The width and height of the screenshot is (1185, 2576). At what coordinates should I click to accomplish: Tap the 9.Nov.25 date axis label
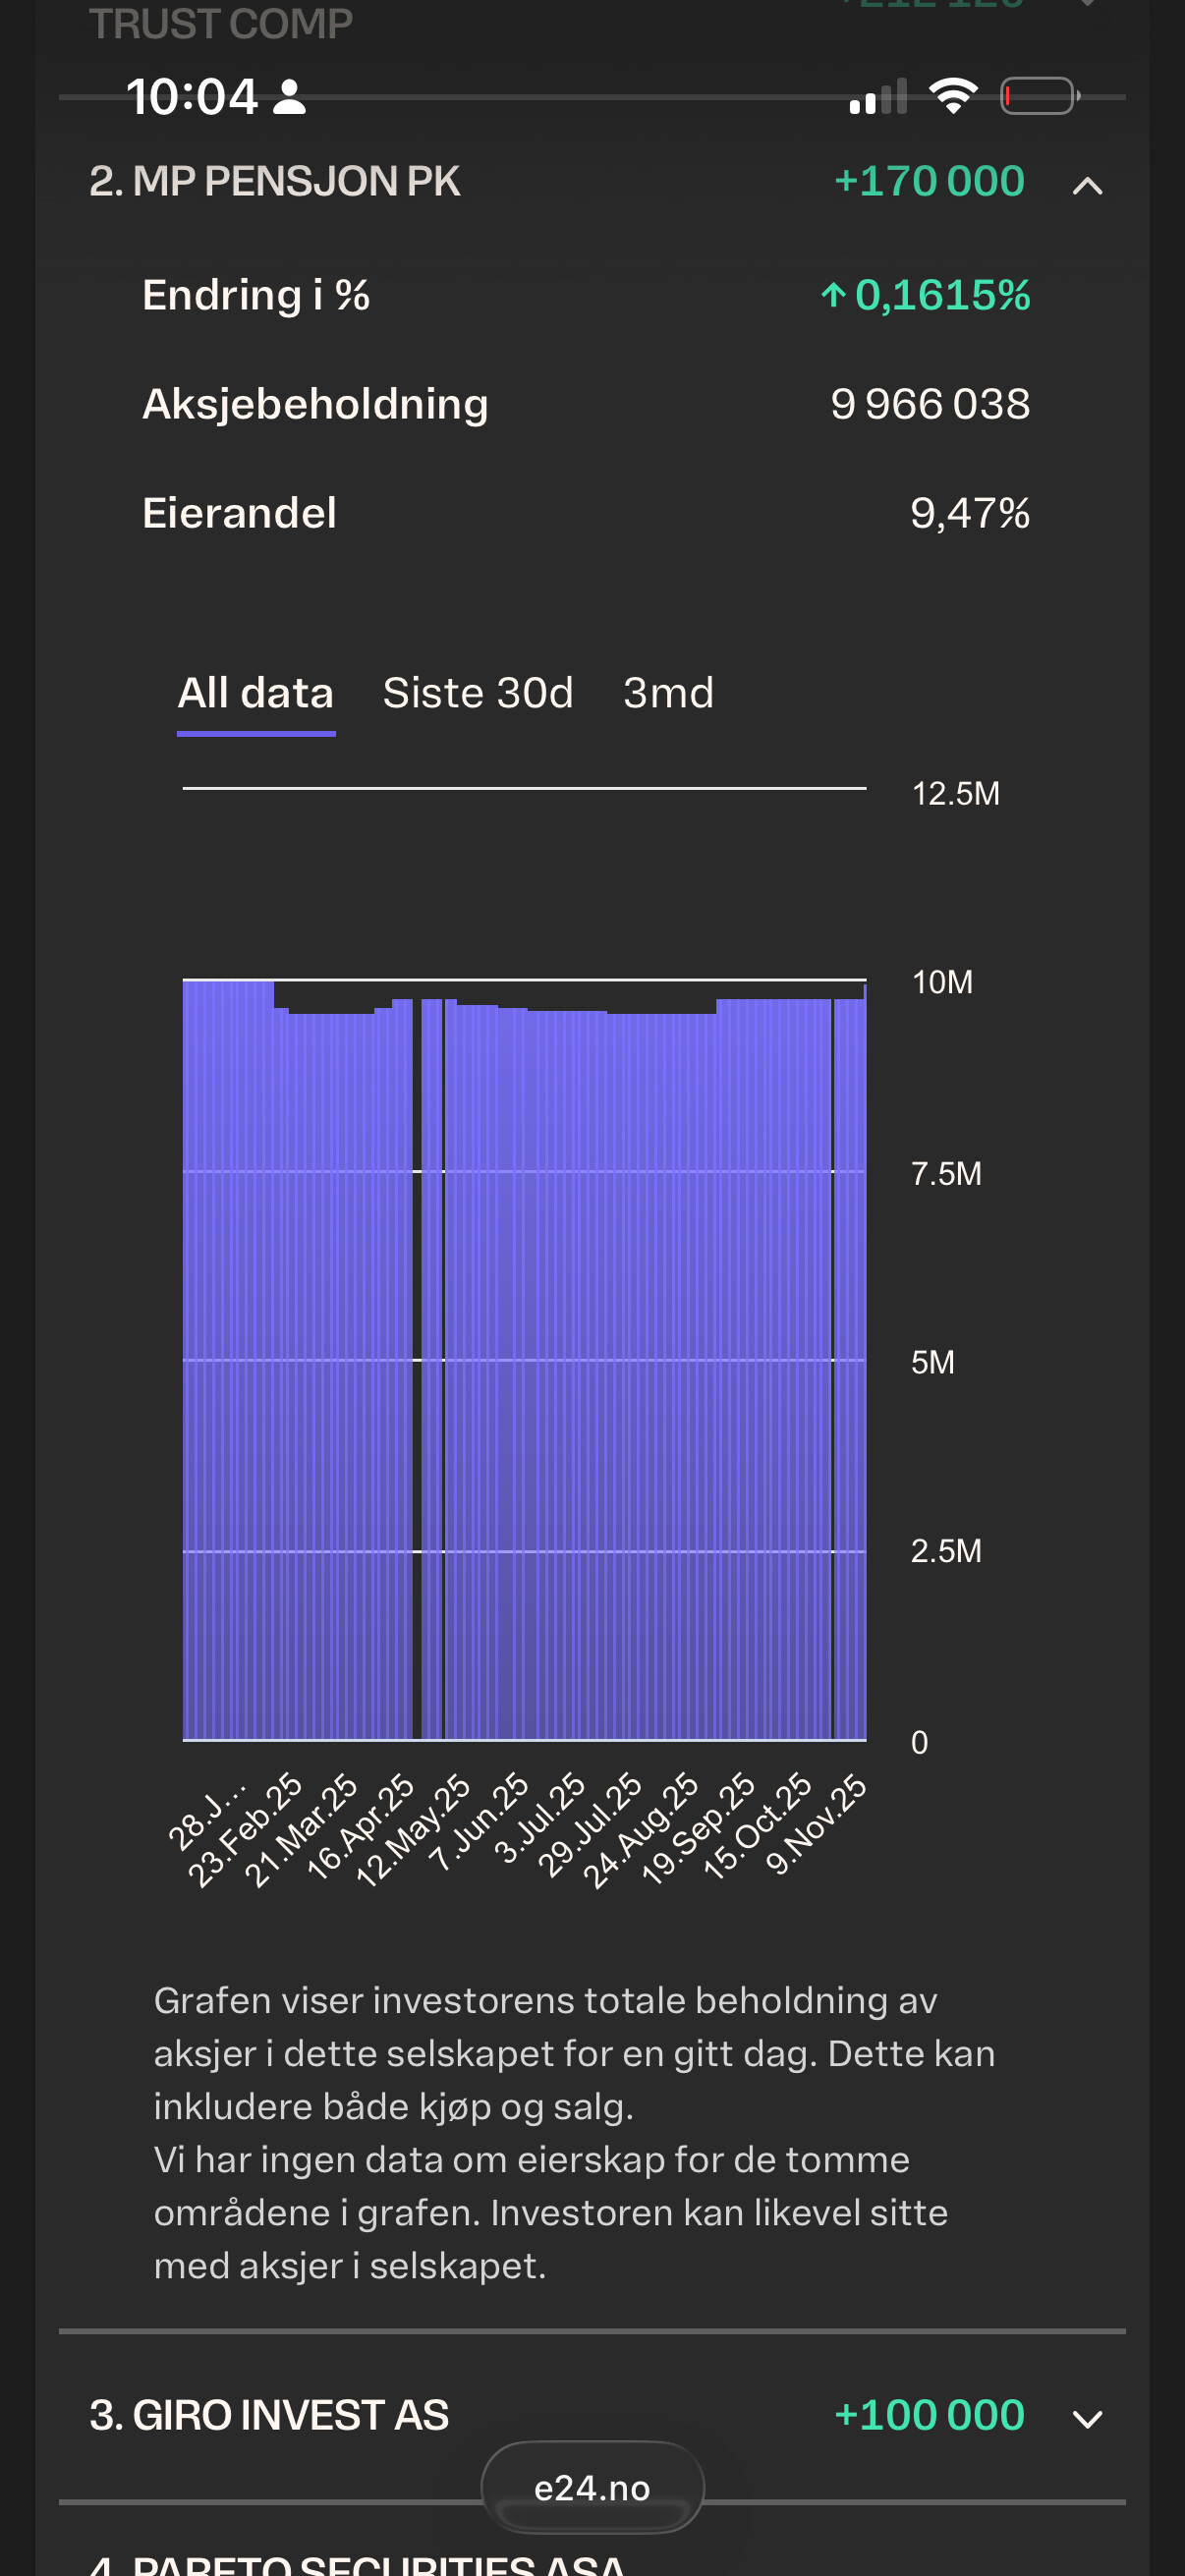[x=817, y=1823]
